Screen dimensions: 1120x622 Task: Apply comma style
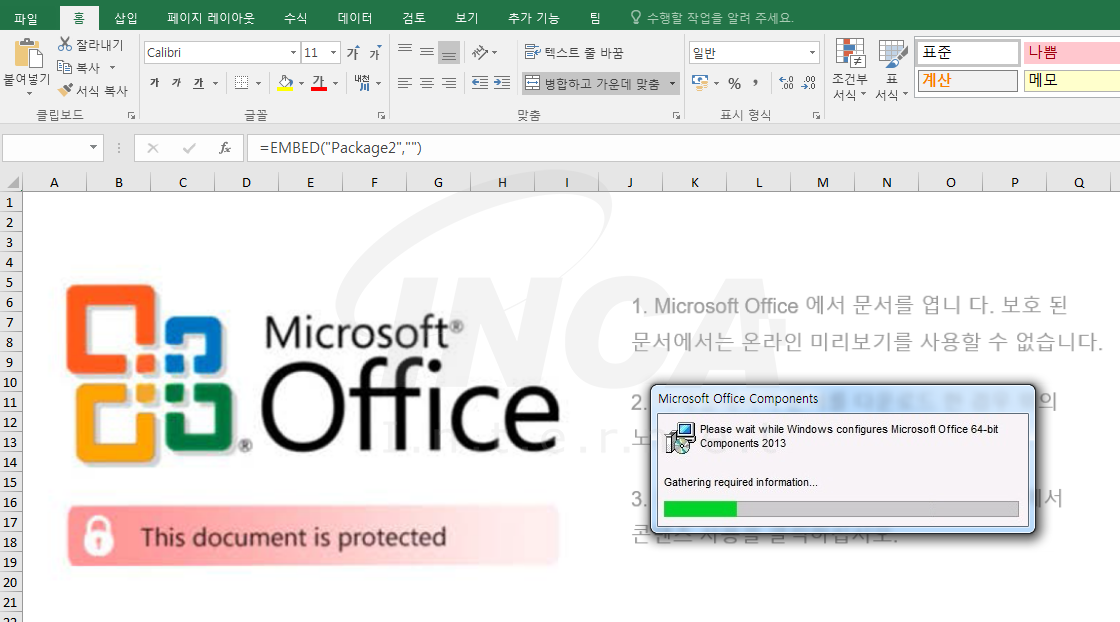coord(756,84)
